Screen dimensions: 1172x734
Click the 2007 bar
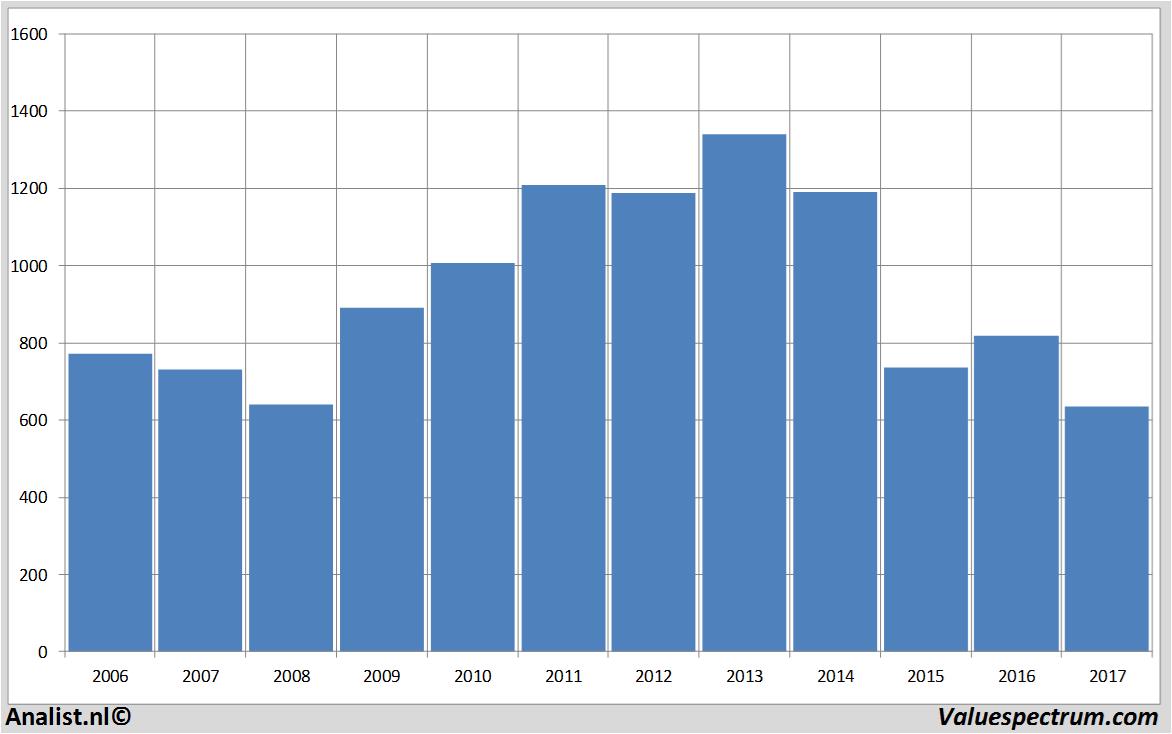point(200,510)
